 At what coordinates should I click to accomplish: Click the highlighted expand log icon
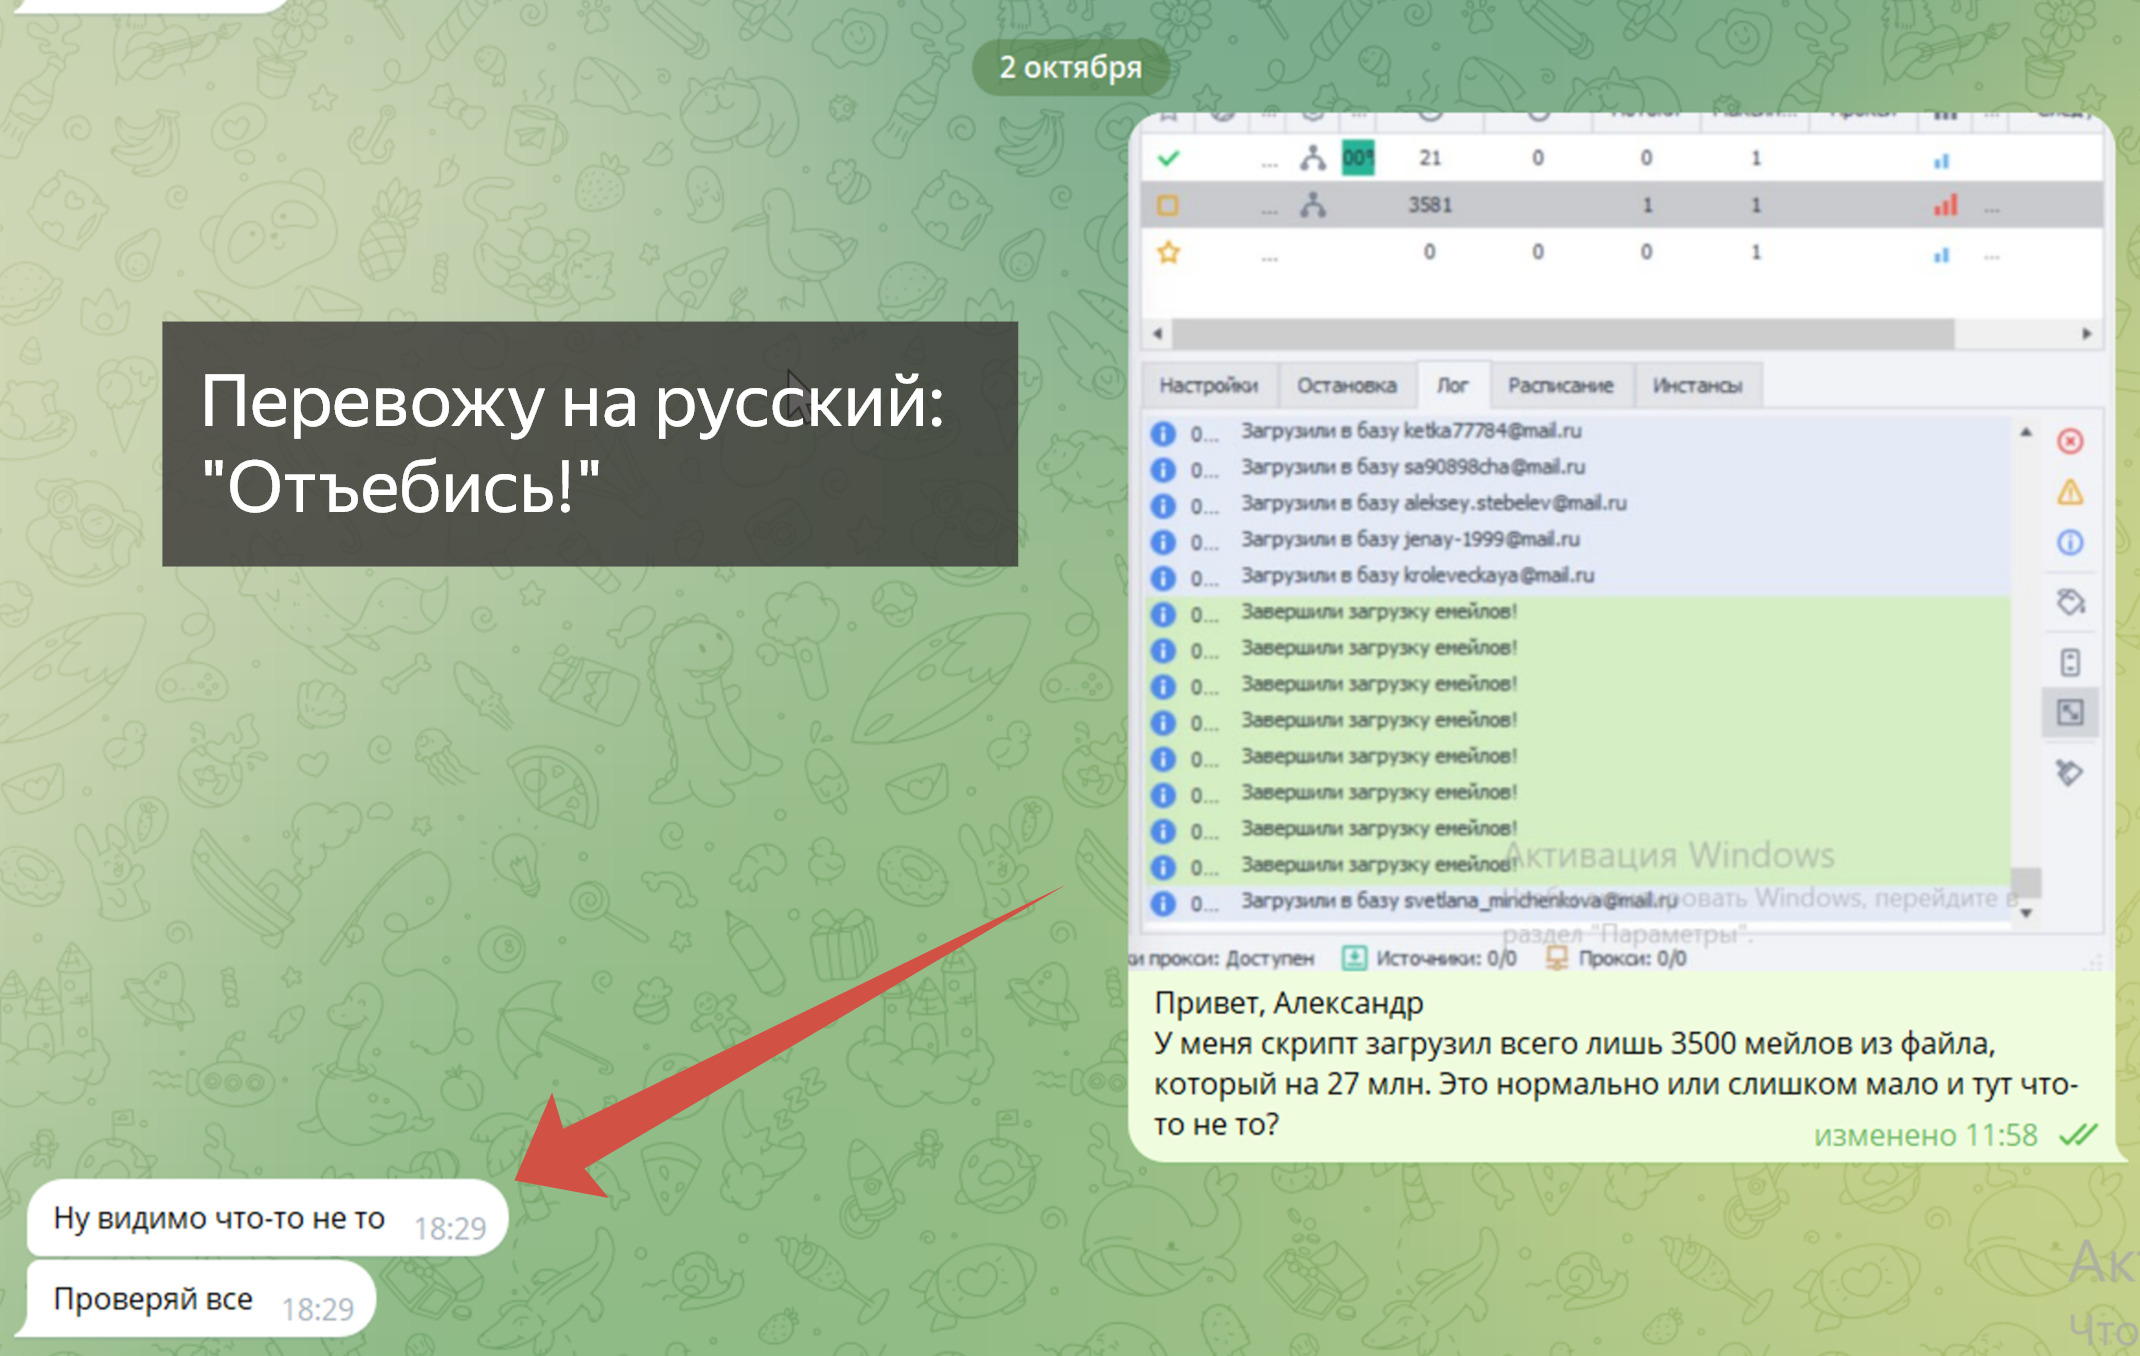pos(2070,713)
